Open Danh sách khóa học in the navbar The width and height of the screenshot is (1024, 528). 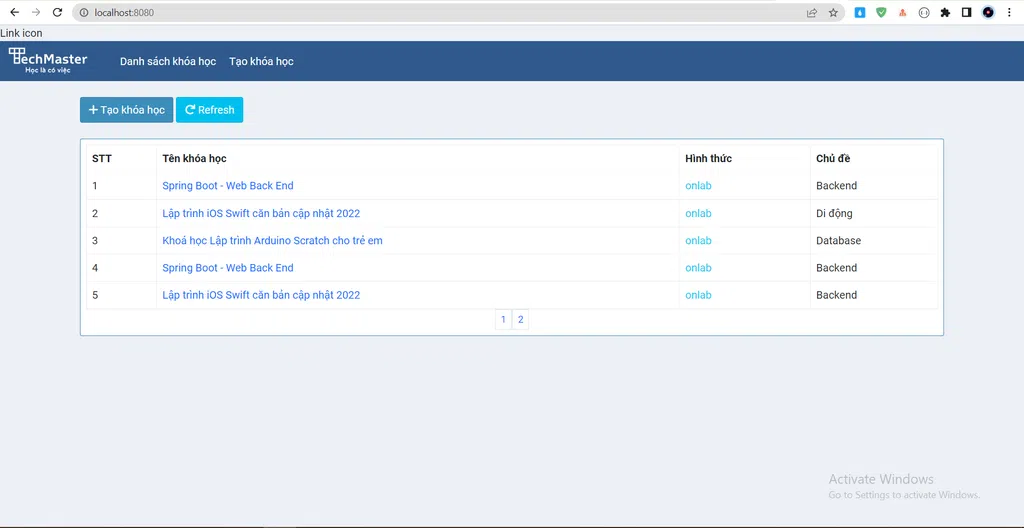168,61
